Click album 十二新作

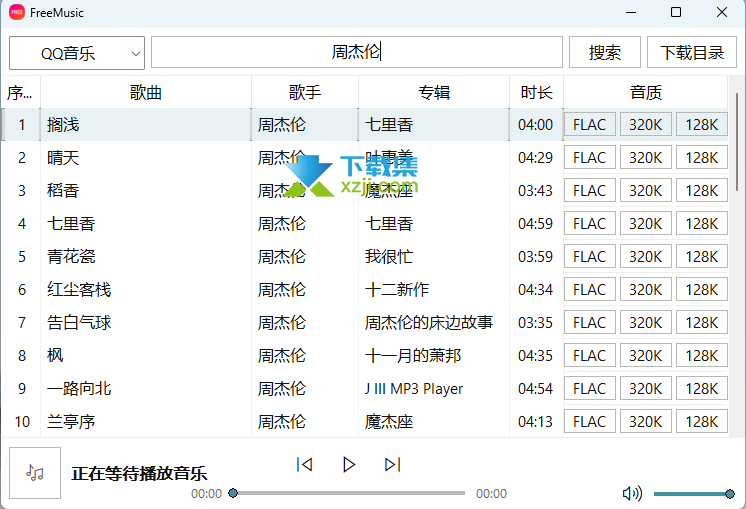(x=397, y=289)
